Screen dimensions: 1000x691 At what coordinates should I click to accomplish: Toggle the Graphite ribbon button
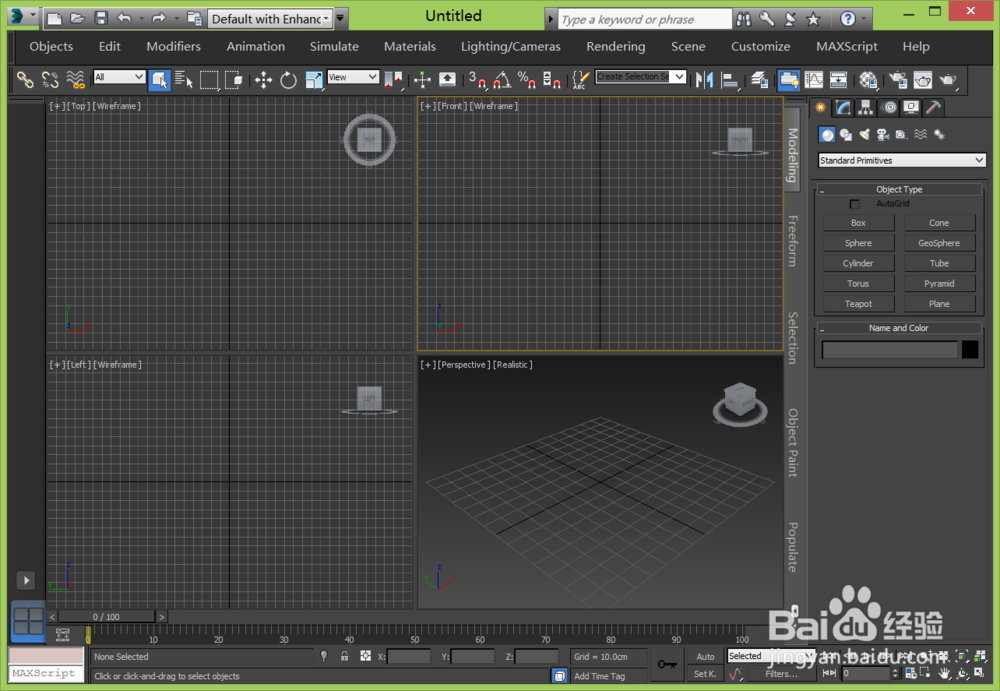pos(789,80)
